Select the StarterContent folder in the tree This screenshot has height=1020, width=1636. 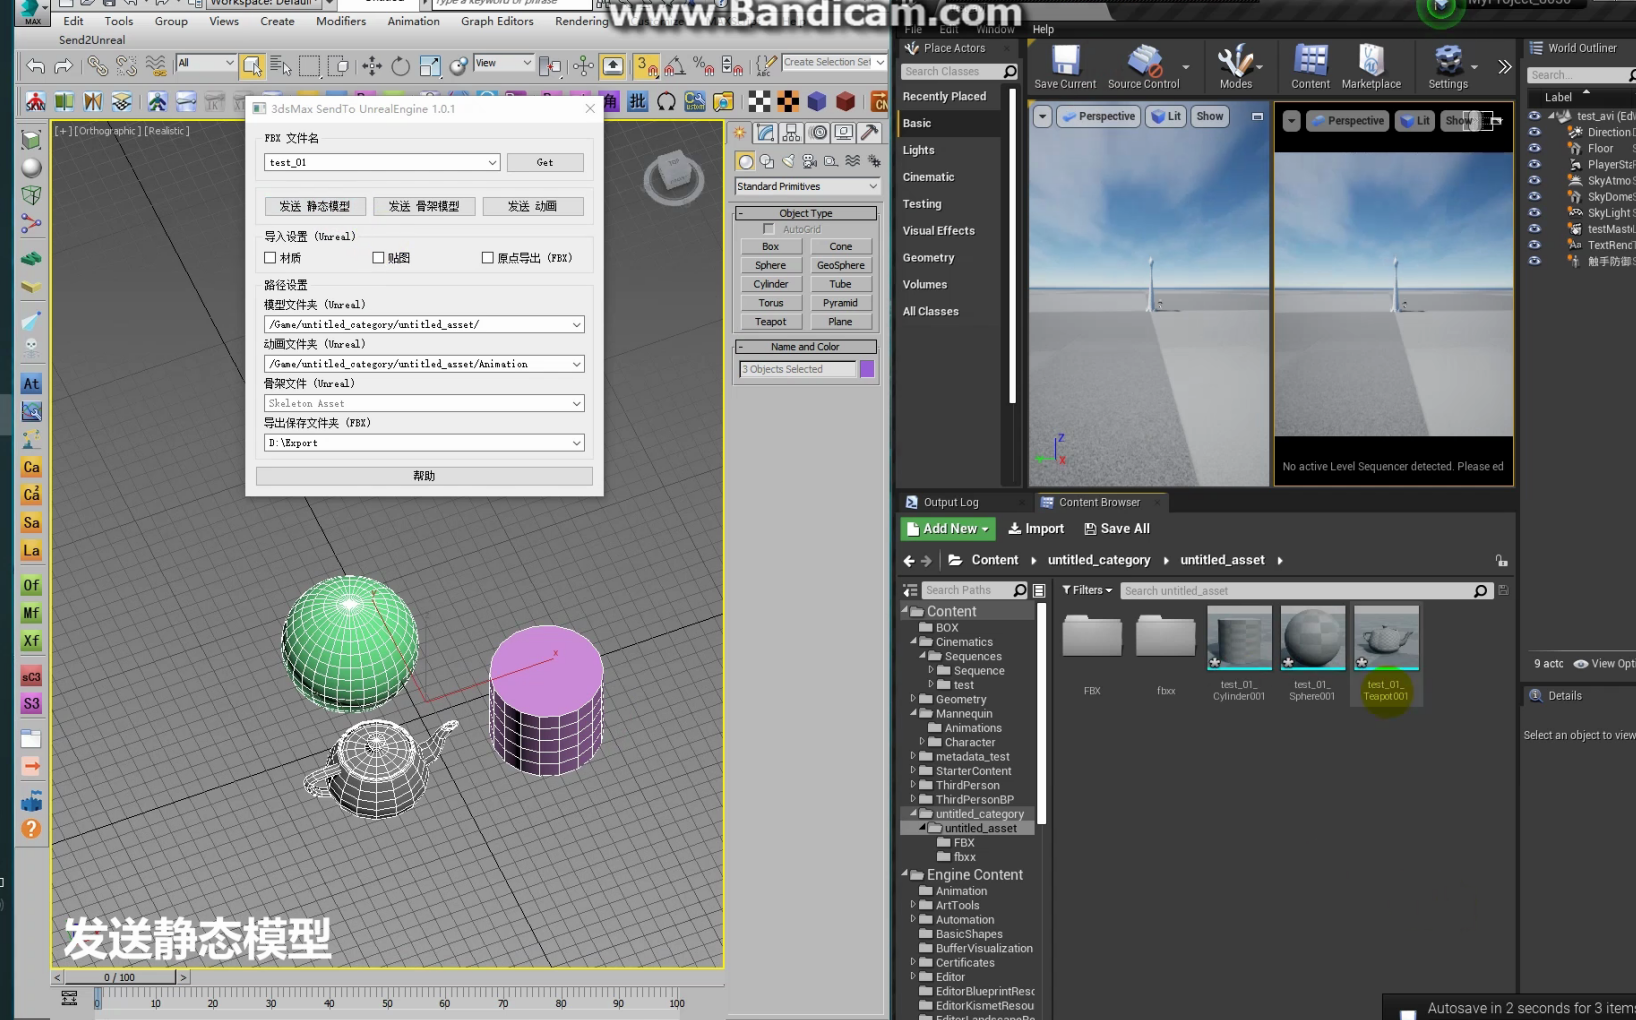pyautogui.click(x=973, y=771)
